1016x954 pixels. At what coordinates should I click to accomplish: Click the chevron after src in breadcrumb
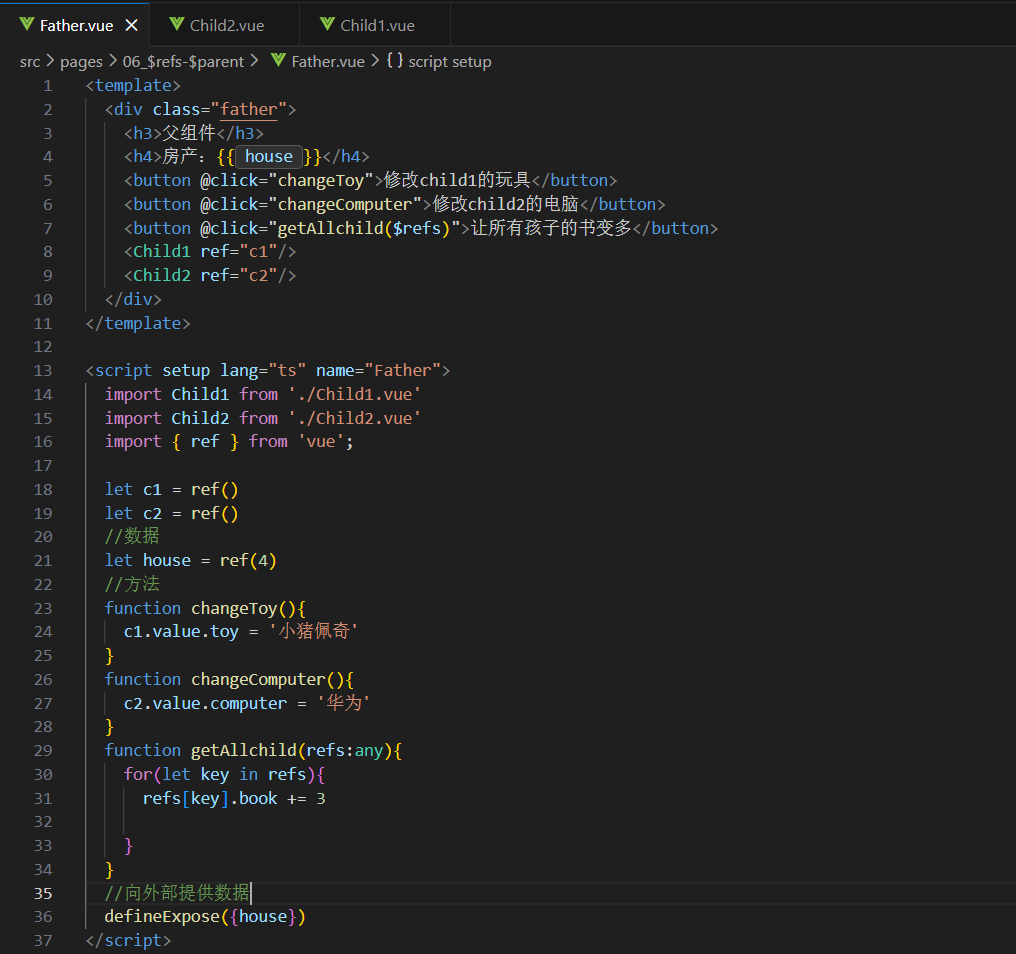[50, 62]
